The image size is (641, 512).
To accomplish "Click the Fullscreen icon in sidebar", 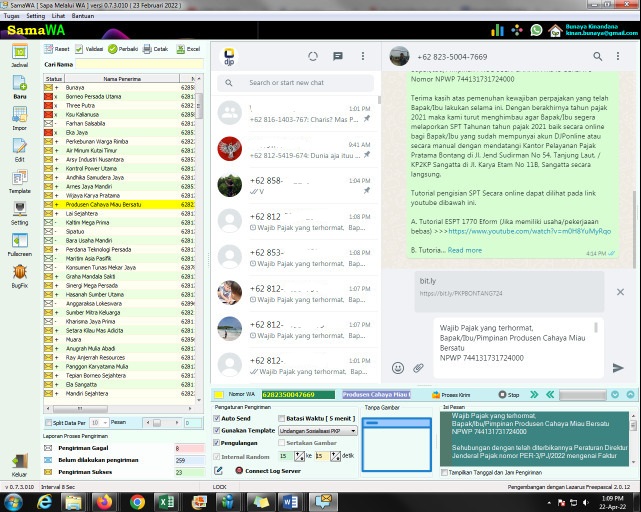I will tap(19, 243).
